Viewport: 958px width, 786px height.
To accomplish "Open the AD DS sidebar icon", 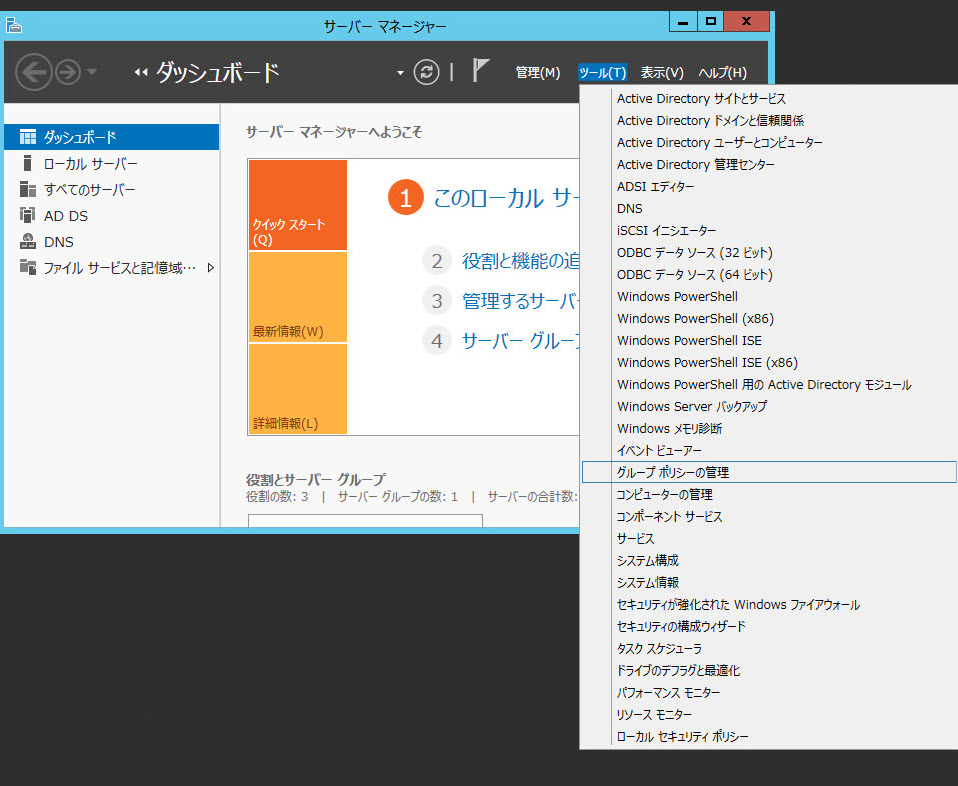I will pyautogui.click(x=28, y=215).
